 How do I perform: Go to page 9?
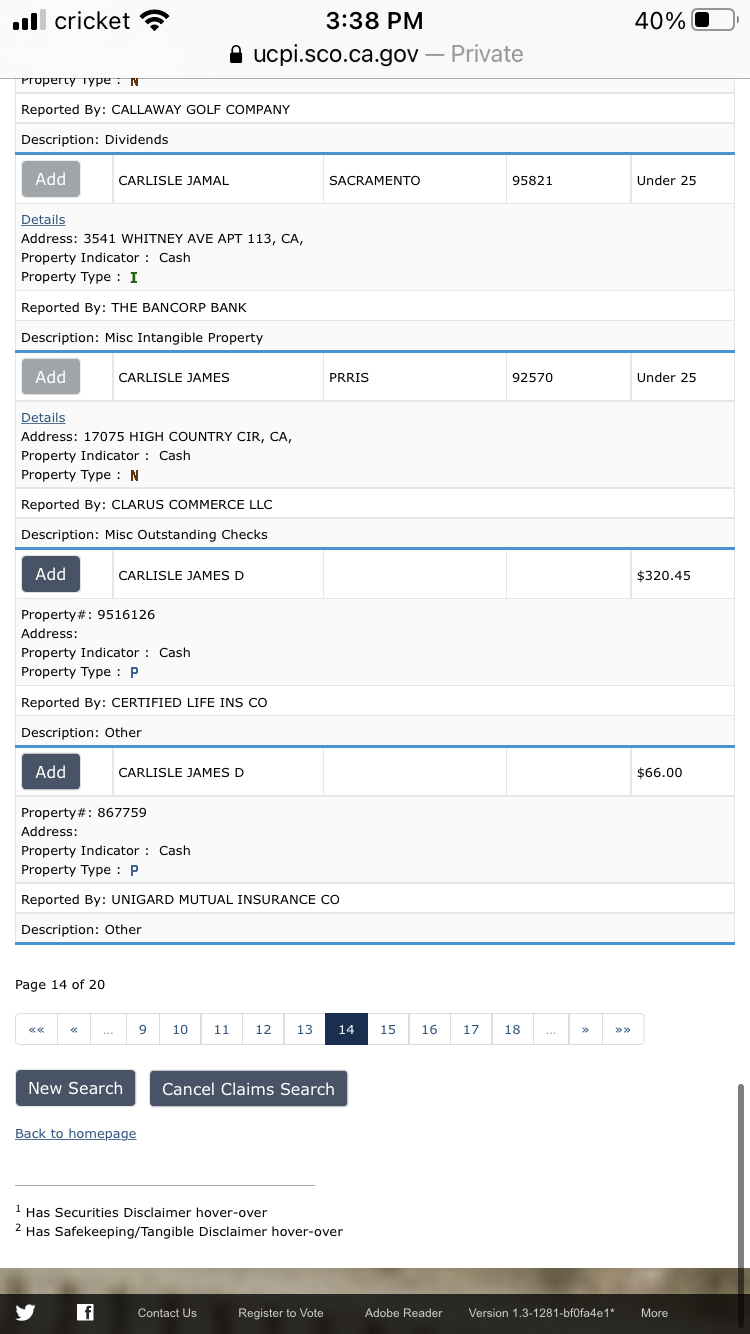point(143,1029)
